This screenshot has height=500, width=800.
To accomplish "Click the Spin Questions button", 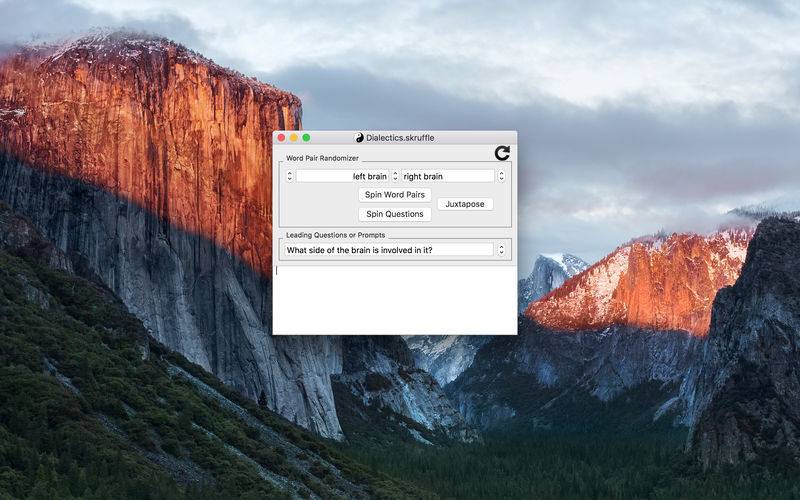I will [395, 214].
